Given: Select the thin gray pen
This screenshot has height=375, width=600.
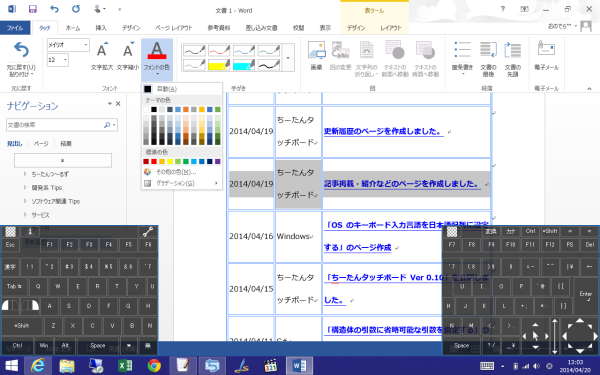Looking at the screenshot, I should tap(194, 65).
